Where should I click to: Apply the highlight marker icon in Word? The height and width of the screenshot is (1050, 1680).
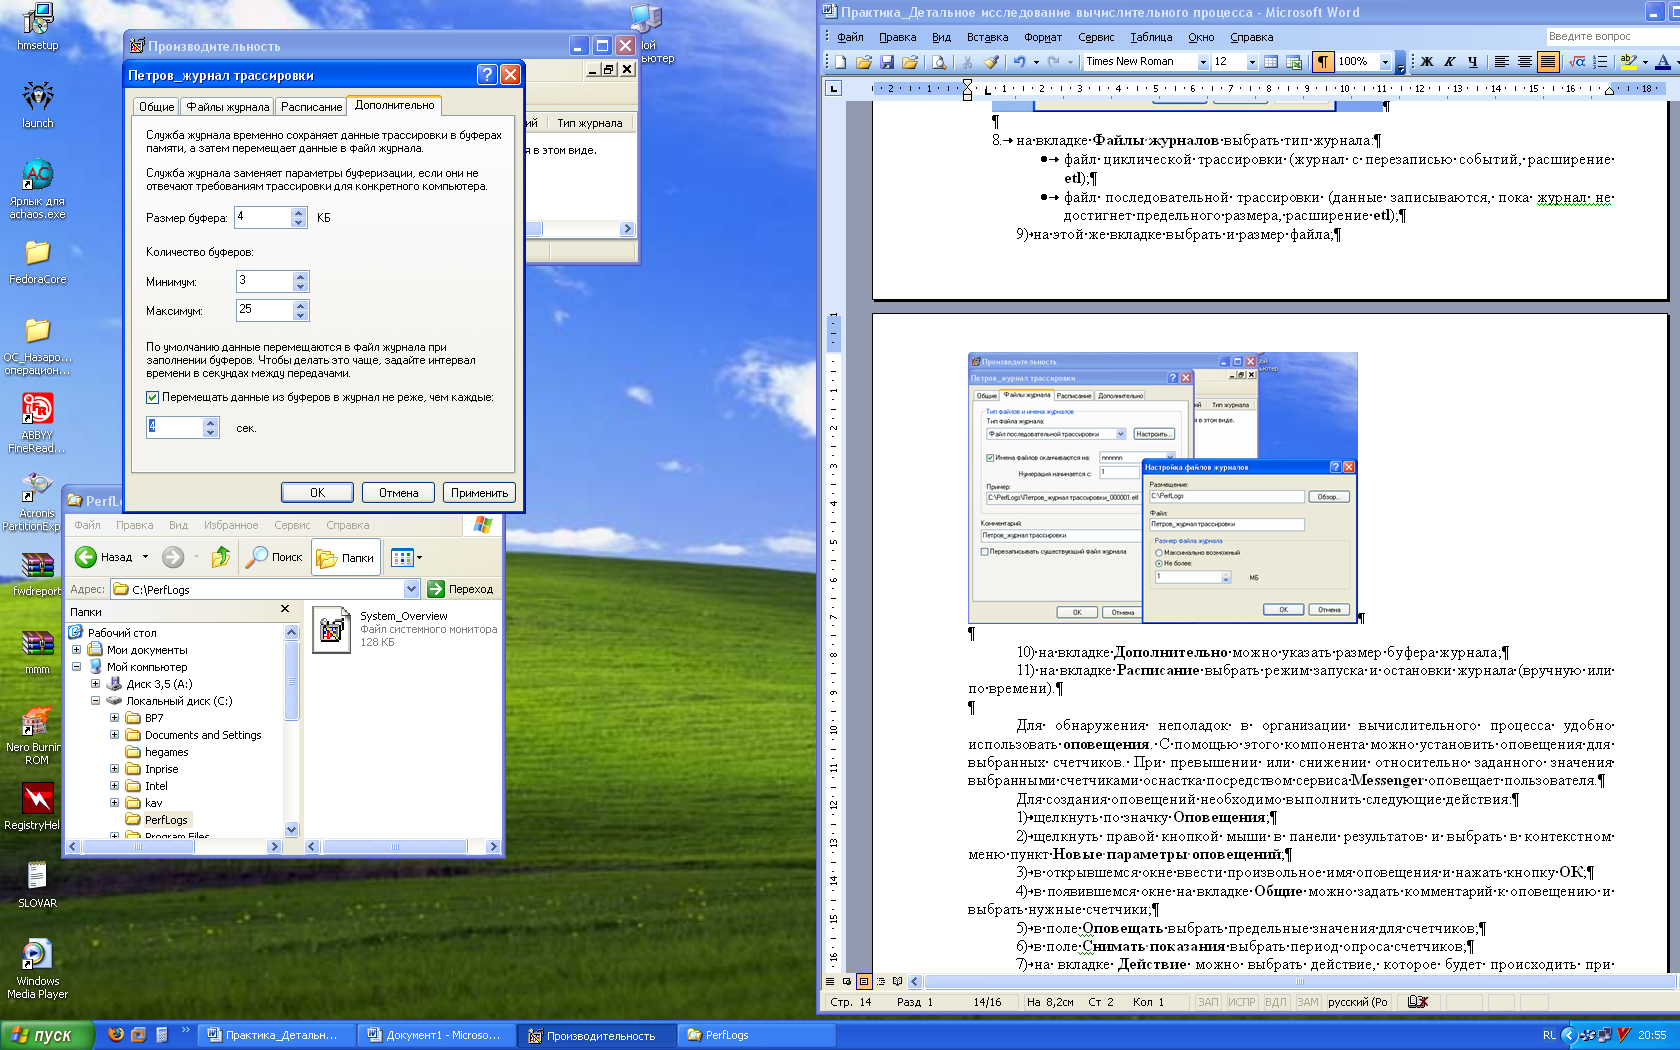[1629, 62]
